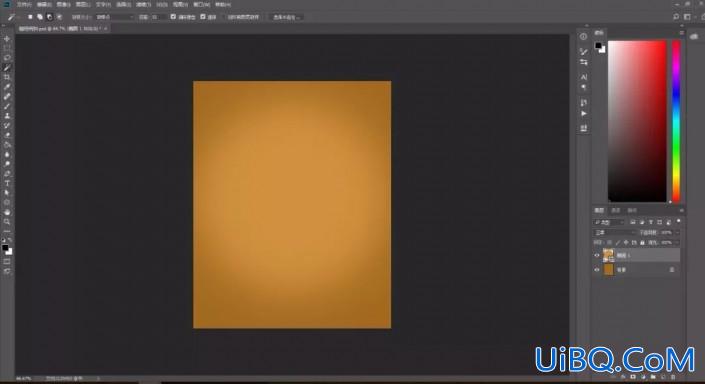Choose Add to Selection mode in options bar

click(40, 17)
